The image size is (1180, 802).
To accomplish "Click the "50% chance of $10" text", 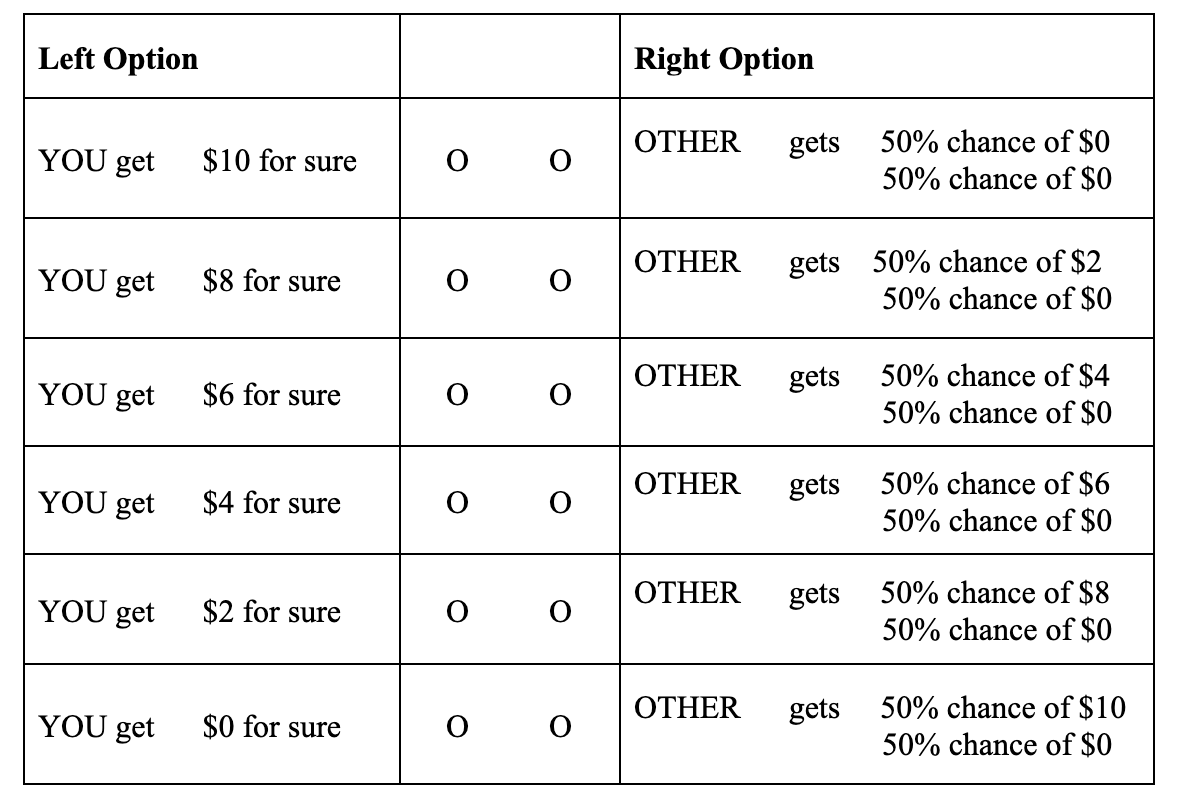I will coord(1002,708).
